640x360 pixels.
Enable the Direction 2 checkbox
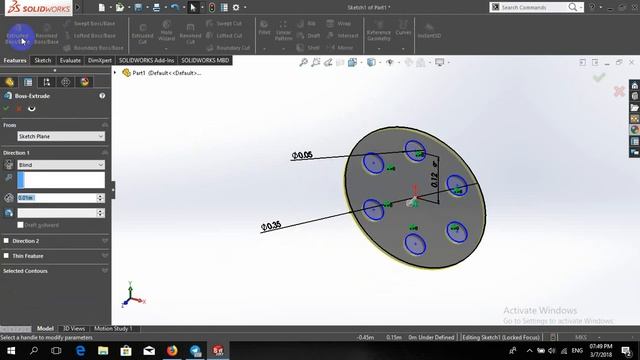click(6, 241)
